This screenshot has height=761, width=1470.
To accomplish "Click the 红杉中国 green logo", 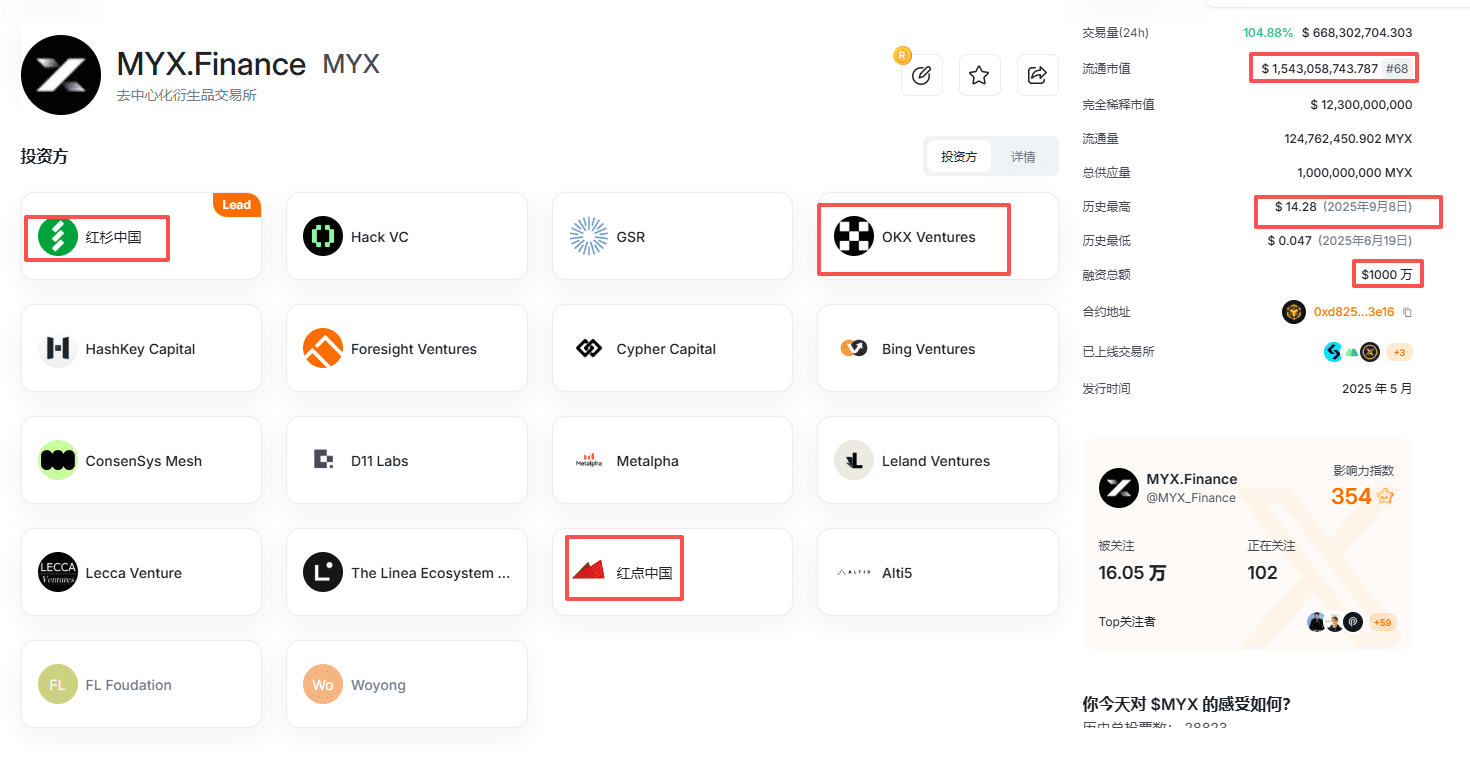I will tap(58, 237).
